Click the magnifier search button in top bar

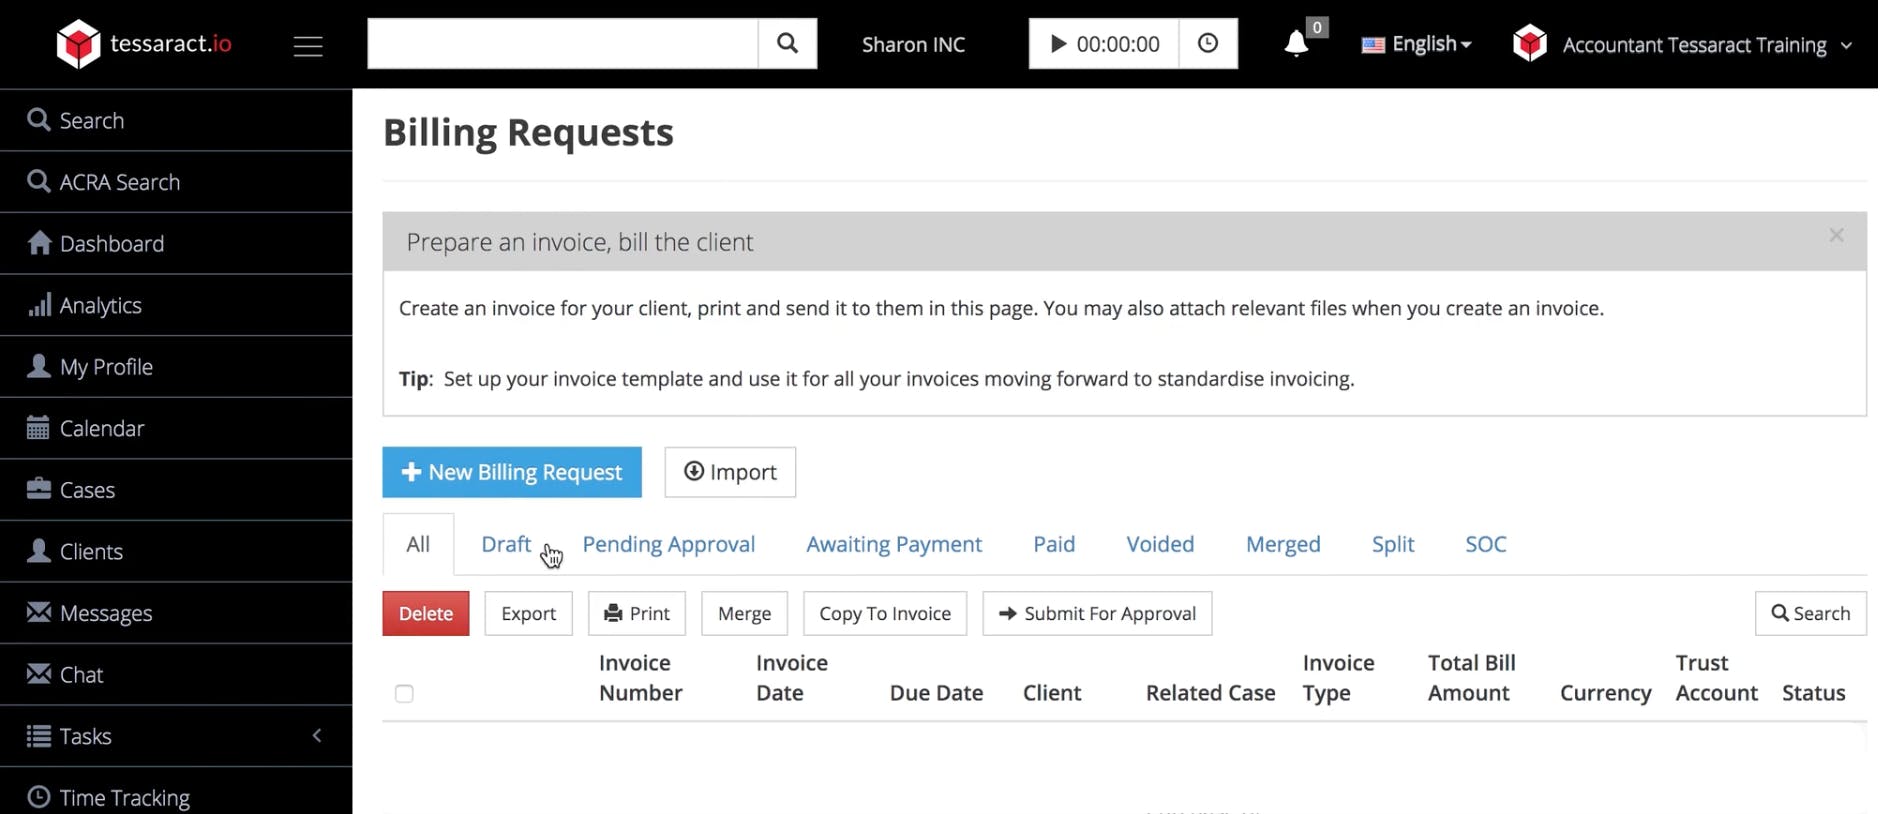(x=787, y=44)
